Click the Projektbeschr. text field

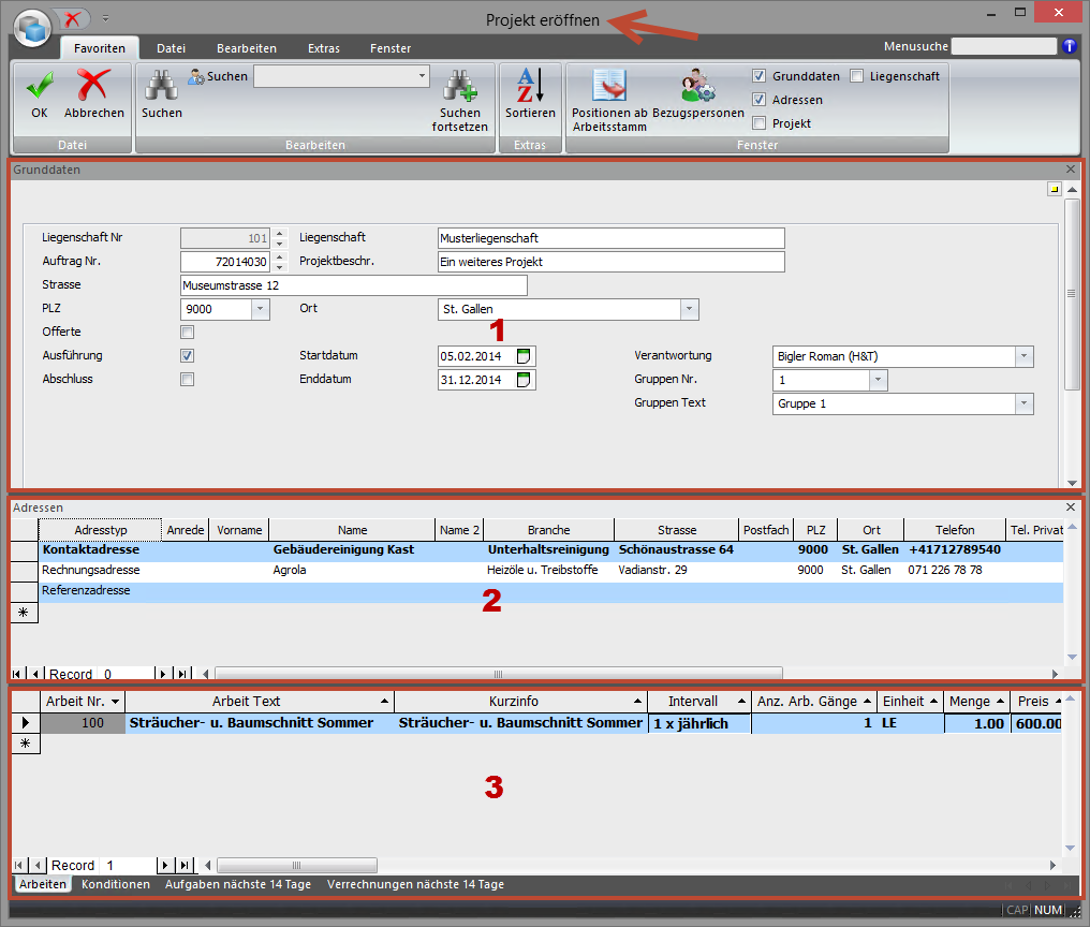tap(611, 262)
